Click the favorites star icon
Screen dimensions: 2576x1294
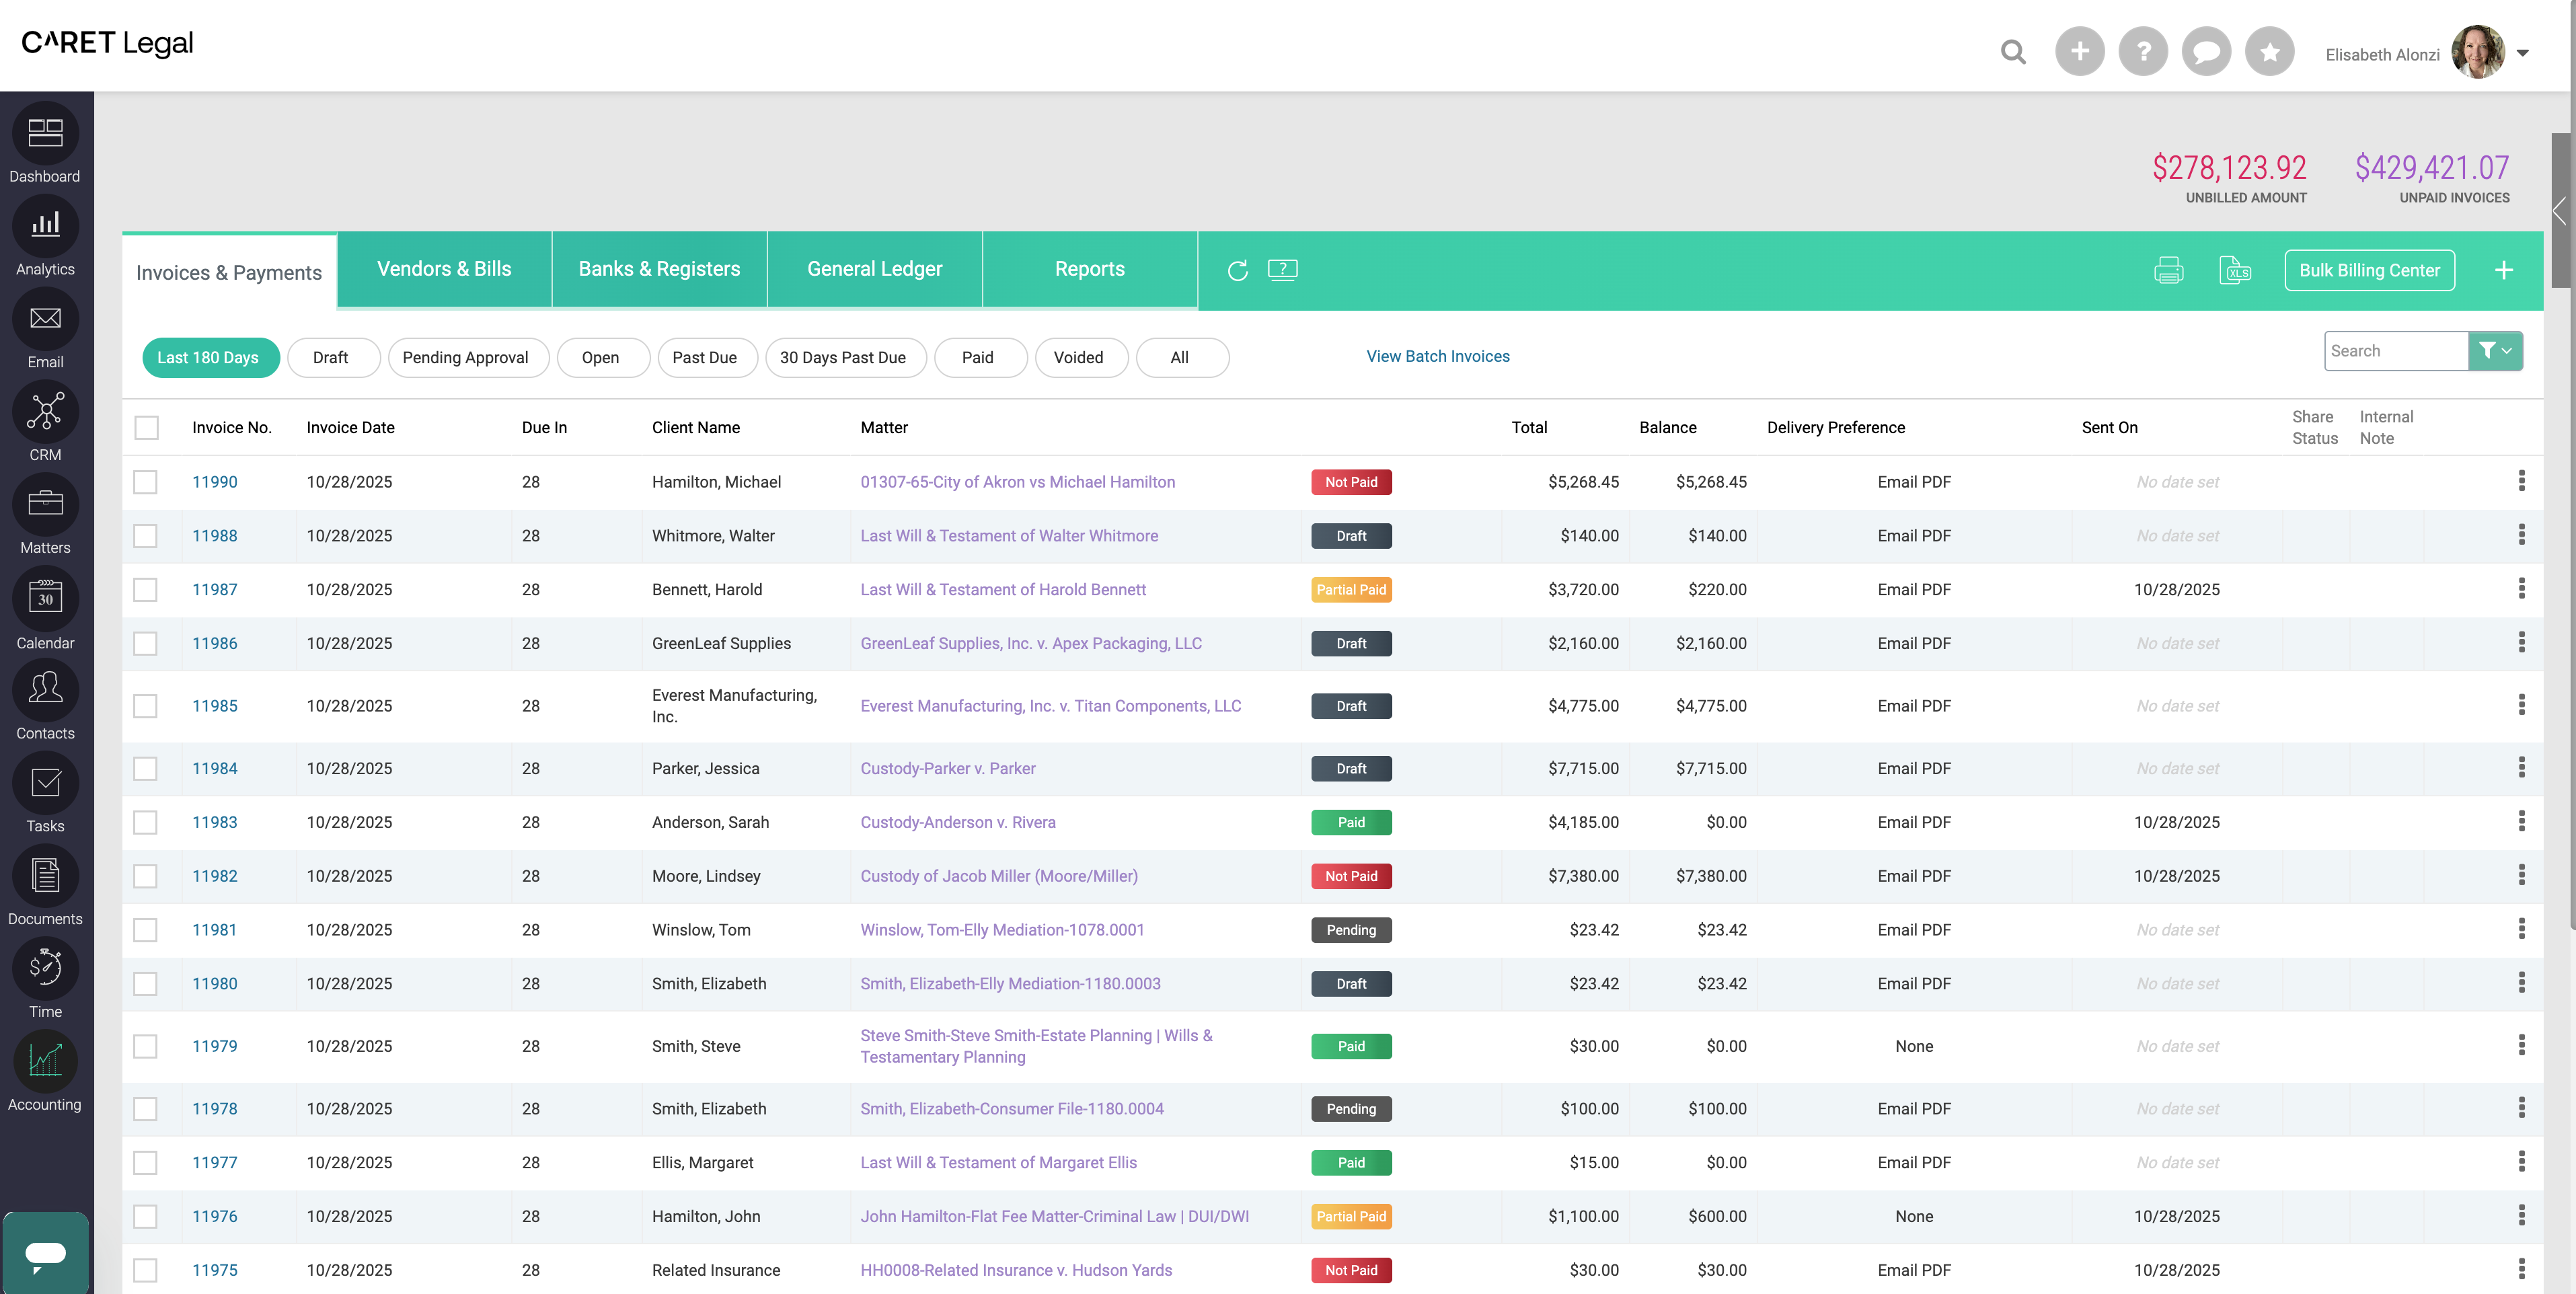coord(2269,52)
